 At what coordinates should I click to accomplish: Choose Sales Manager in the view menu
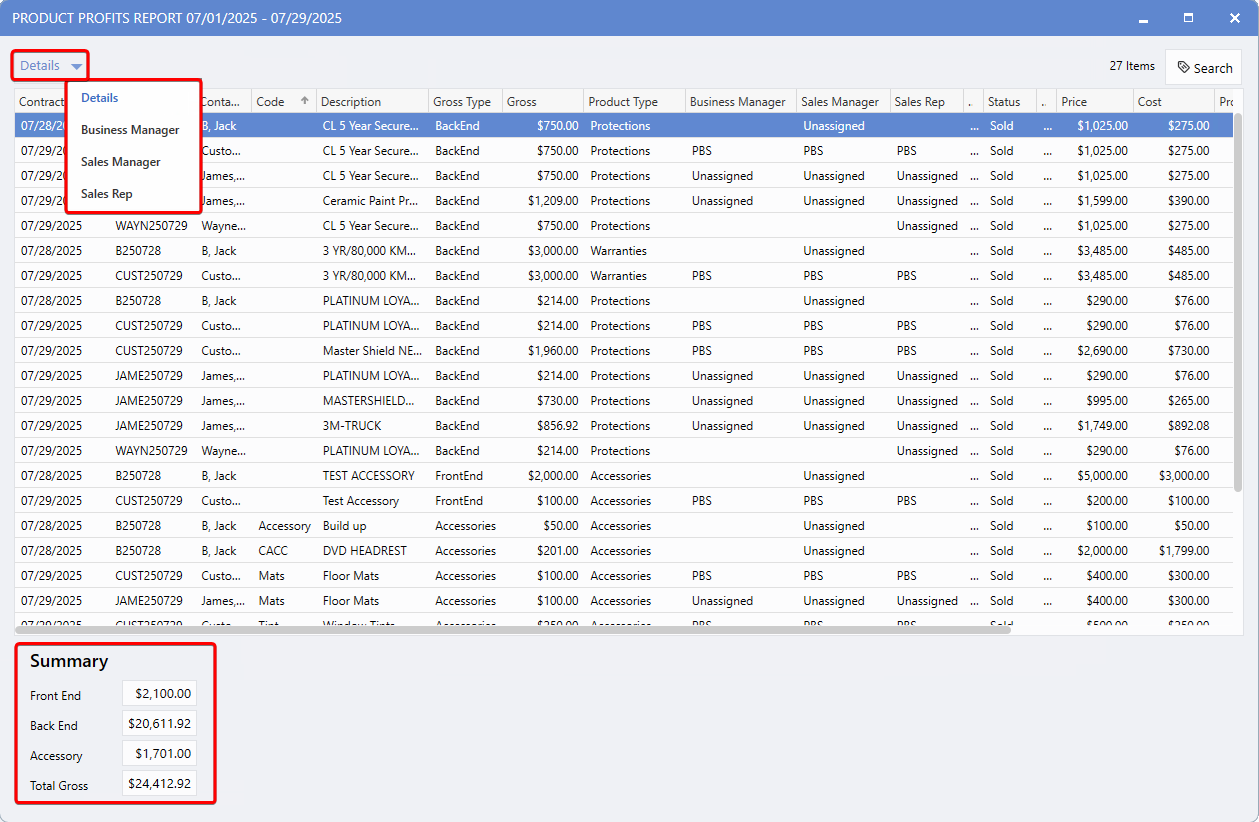tap(121, 162)
